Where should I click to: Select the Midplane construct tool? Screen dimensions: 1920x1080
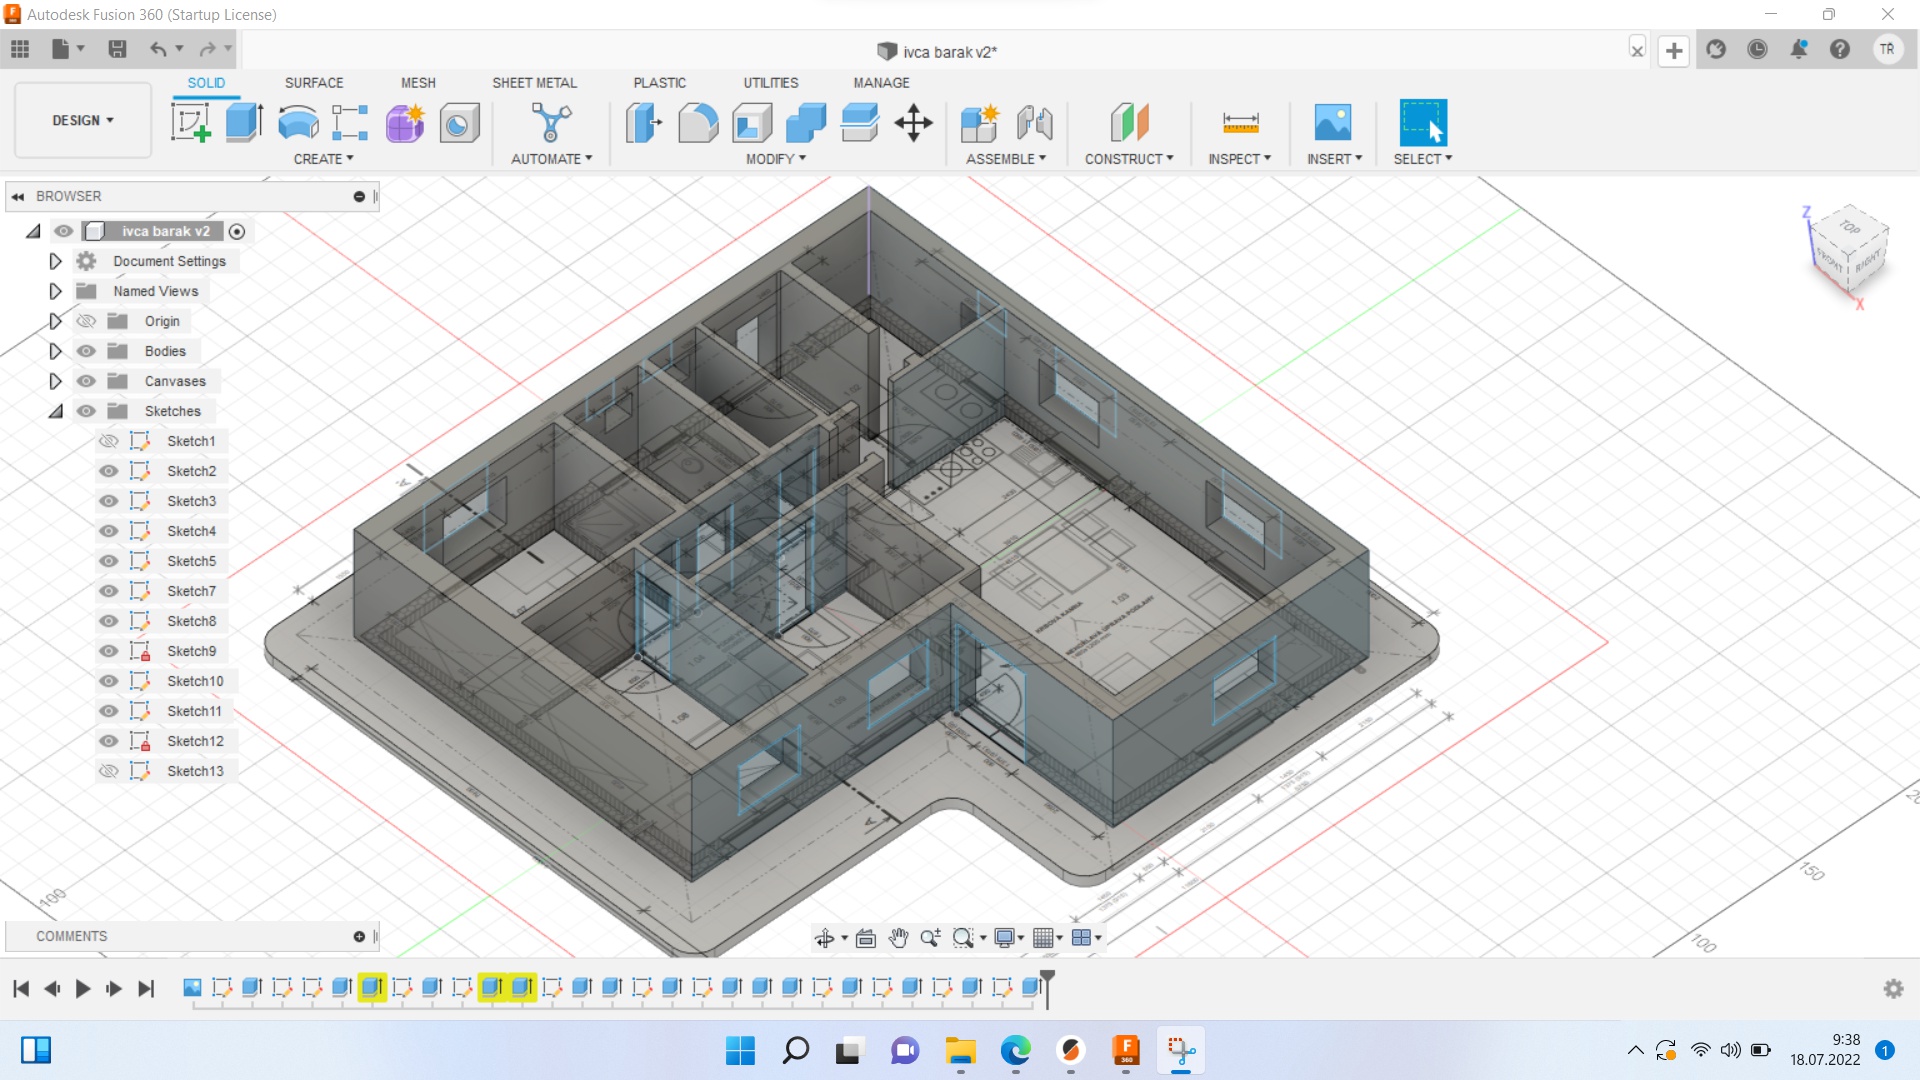[x=1129, y=123]
